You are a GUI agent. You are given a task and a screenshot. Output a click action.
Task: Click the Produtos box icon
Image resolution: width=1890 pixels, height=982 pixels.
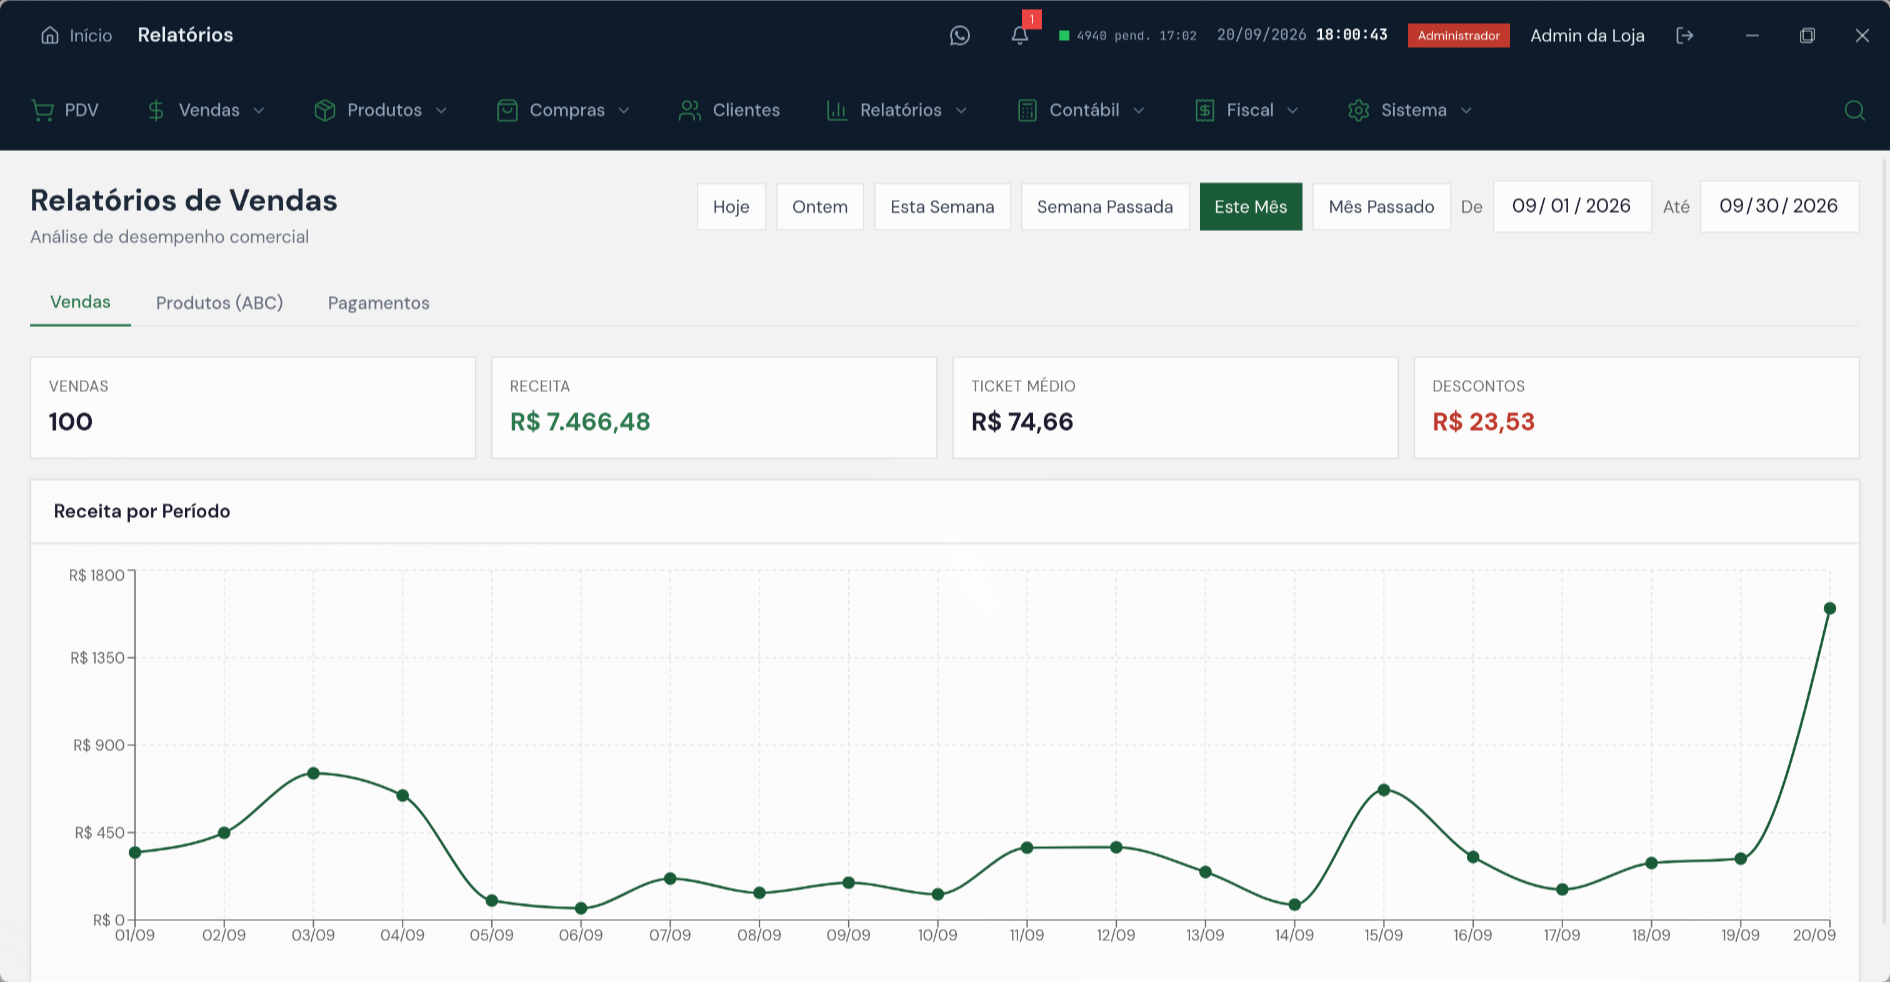[324, 110]
